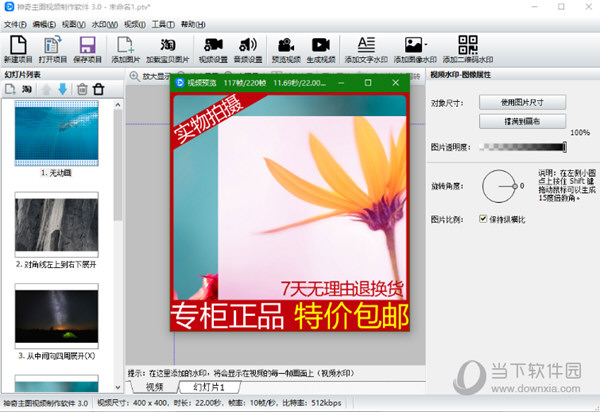
Task: Move slide up with gray up arrow
Action: click(x=46, y=90)
